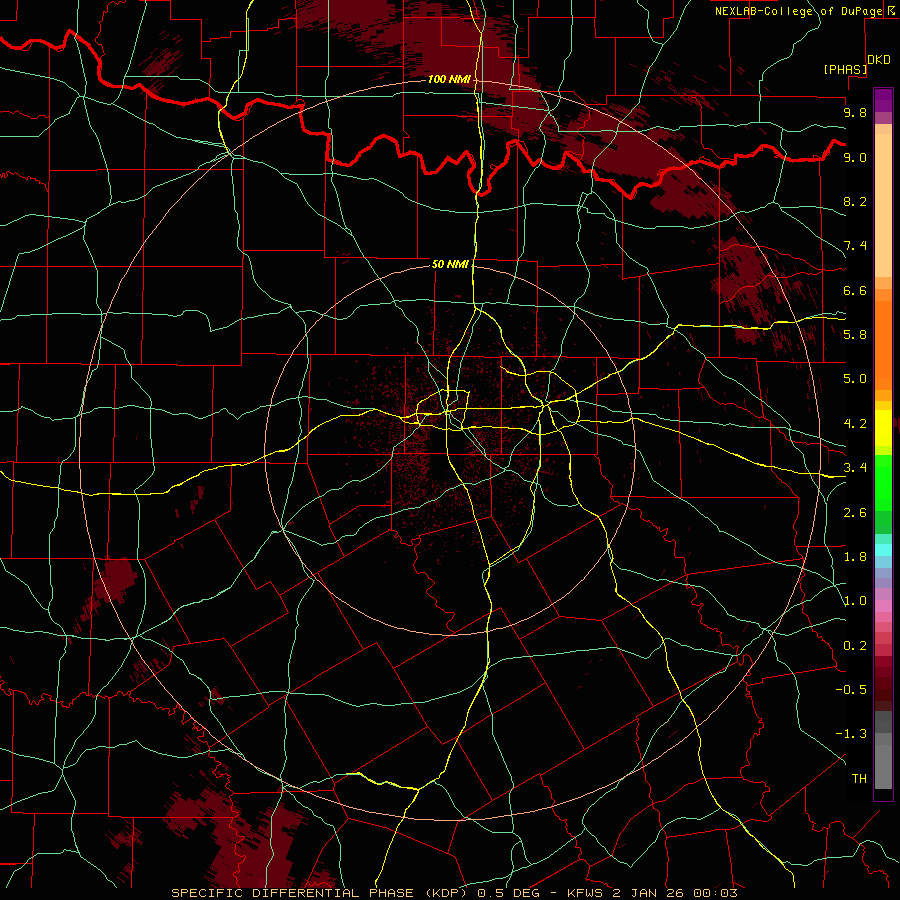This screenshot has width=900, height=900.
Task: Click the 7.4 scale value
Action: click(x=855, y=246)
